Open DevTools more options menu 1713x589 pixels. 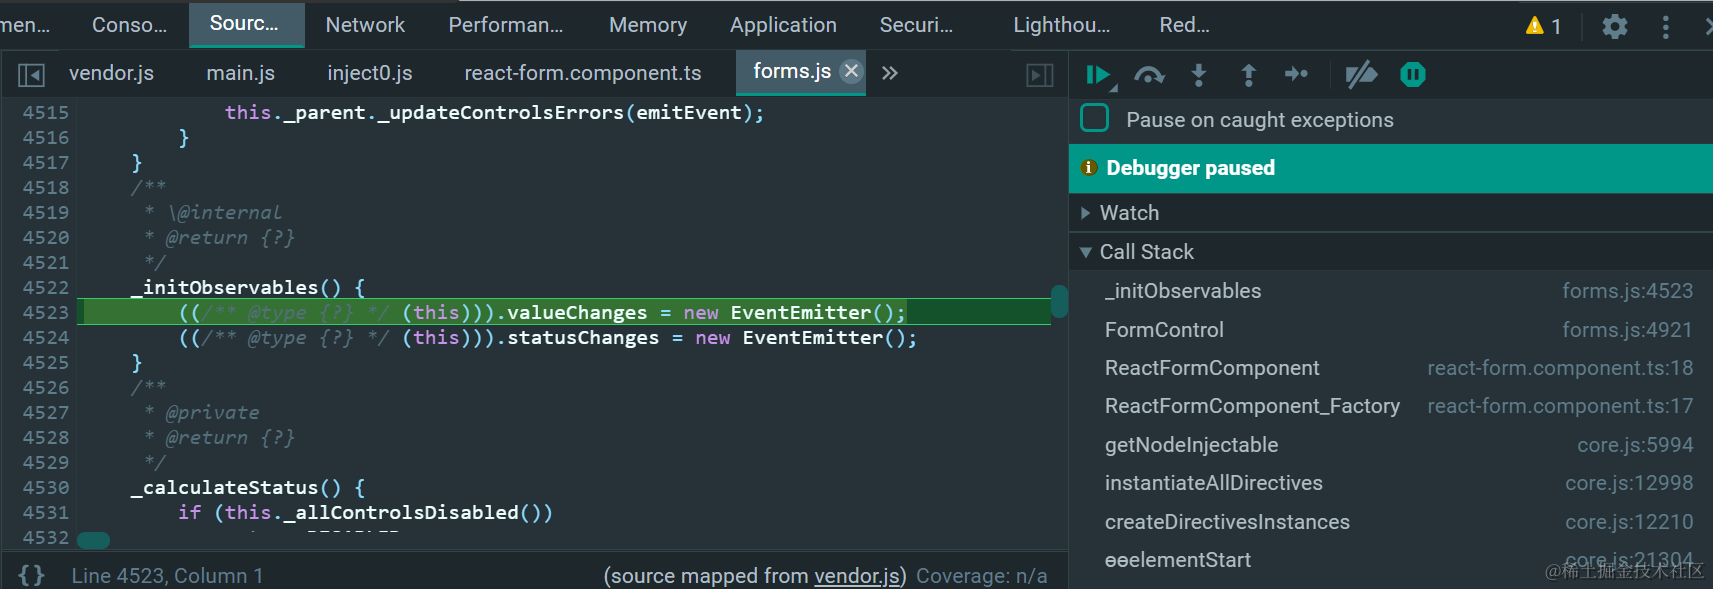(x=1665, y=26)
